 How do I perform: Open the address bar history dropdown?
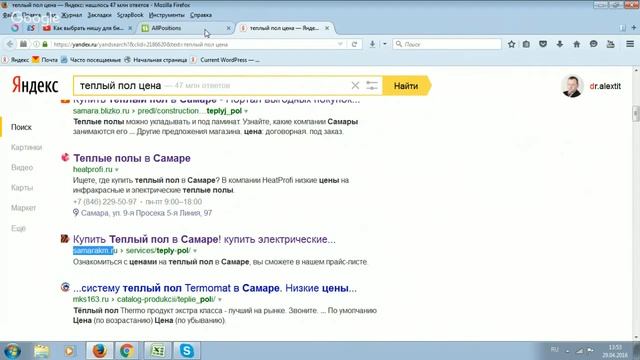click(340, 44)
